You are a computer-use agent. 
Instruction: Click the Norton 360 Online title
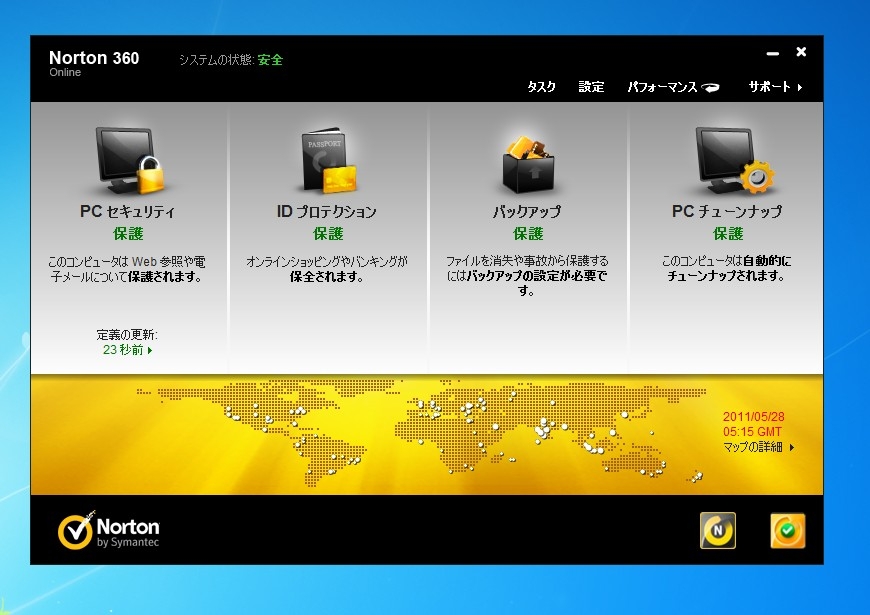click(94, 63)
